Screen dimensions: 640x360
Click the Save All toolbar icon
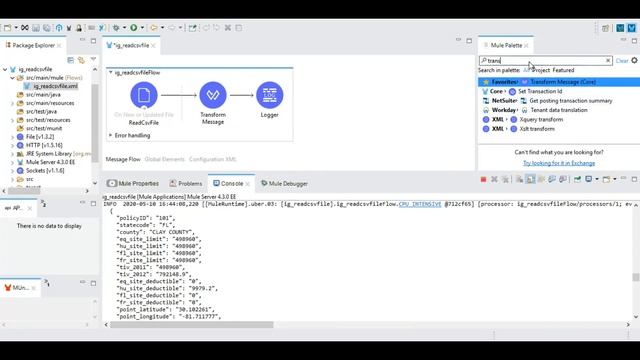[47, 28]
